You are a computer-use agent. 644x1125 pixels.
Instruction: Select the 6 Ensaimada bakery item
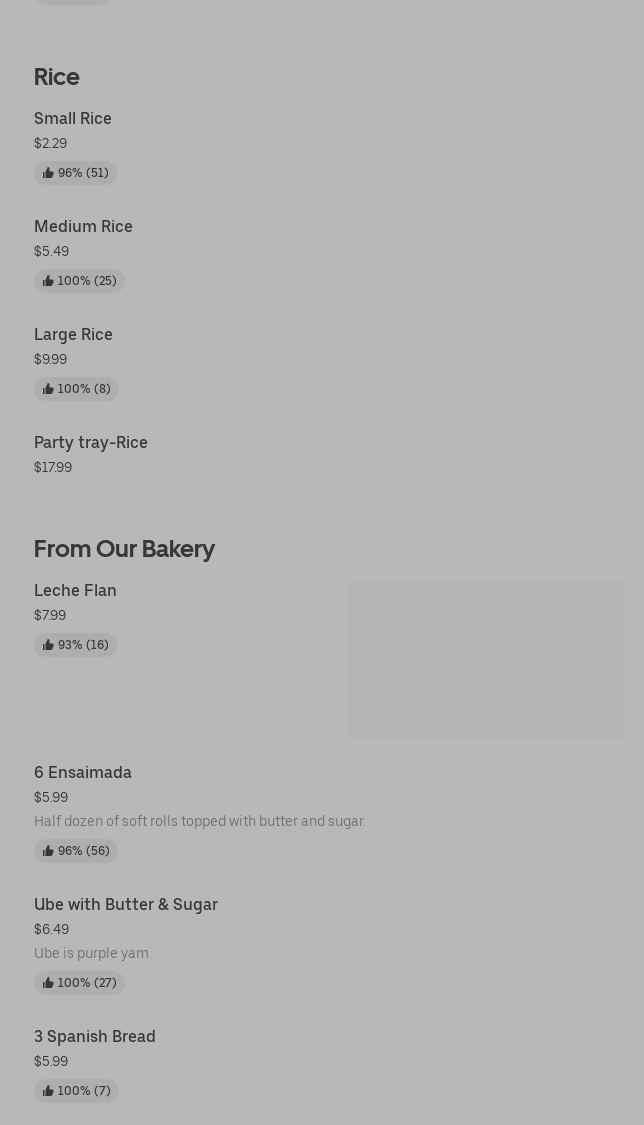coord(83,772)
